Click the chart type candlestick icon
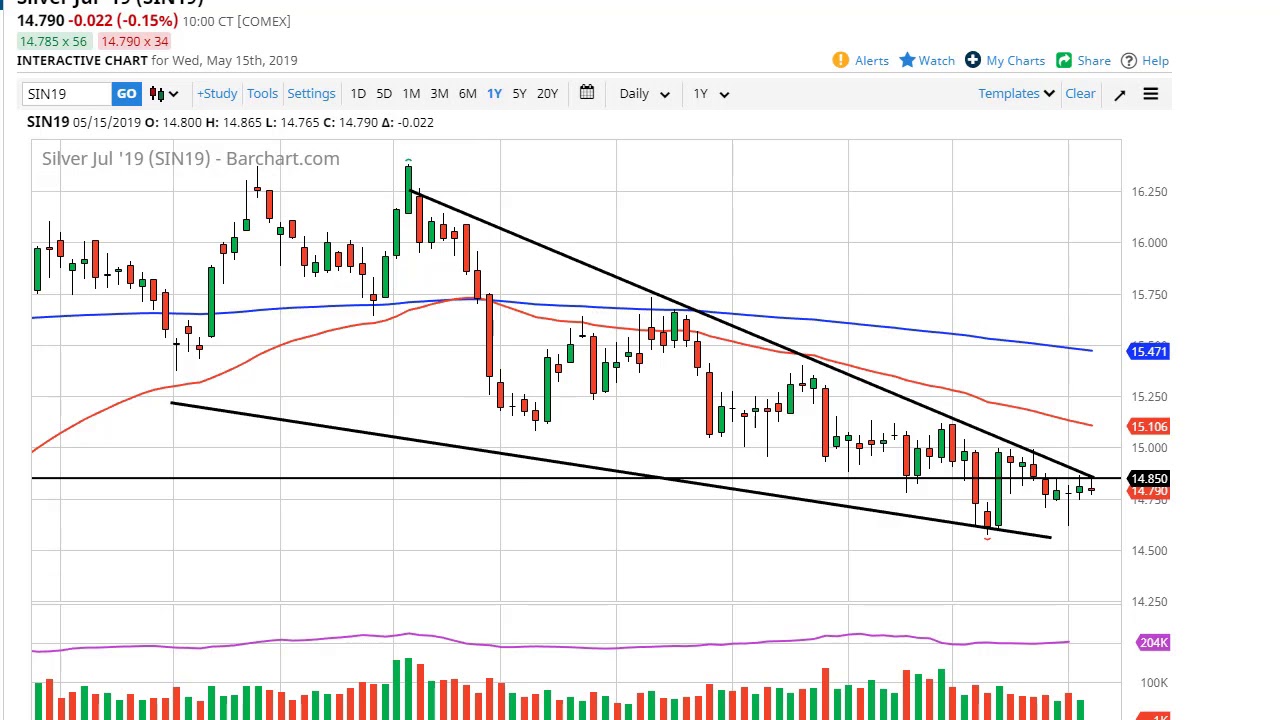Viewport: 1280px width, 720px height. (x=157, y=94)
